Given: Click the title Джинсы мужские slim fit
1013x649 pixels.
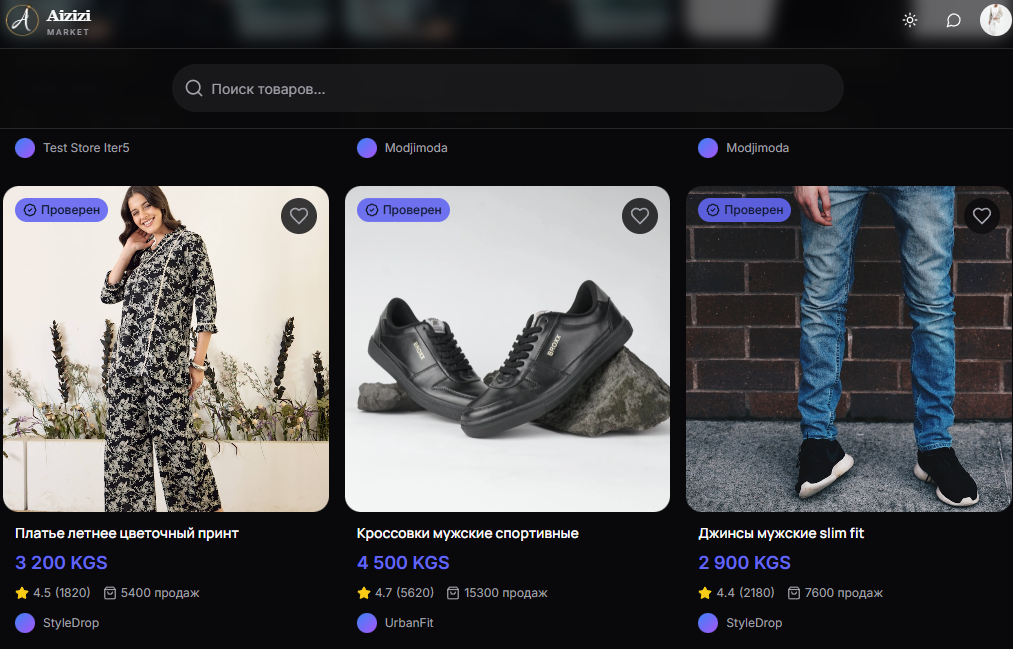Looking at the screenshot, I should coord(781,533).
